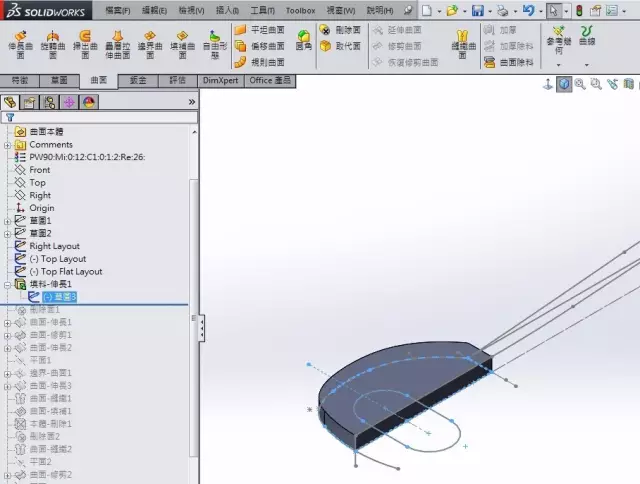Switch to the 草圖 sketch tab

[x=59, y=80]
